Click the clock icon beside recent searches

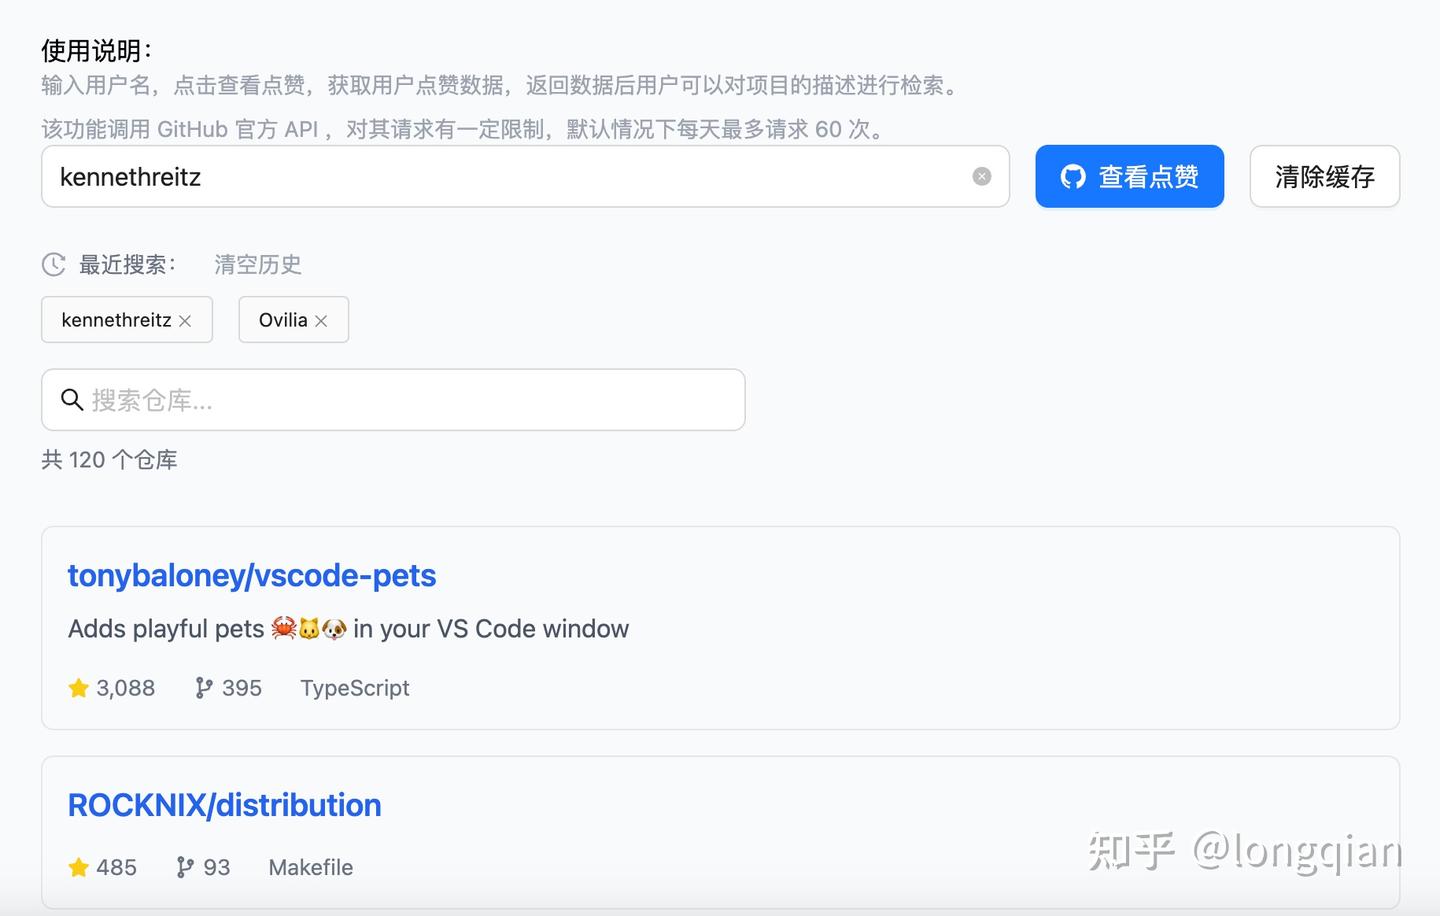(53, 264)
